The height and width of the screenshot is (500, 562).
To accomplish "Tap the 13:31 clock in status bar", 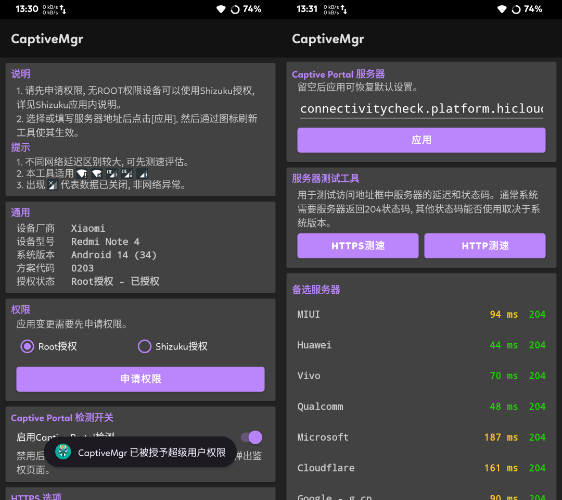I will pos(307,9).
